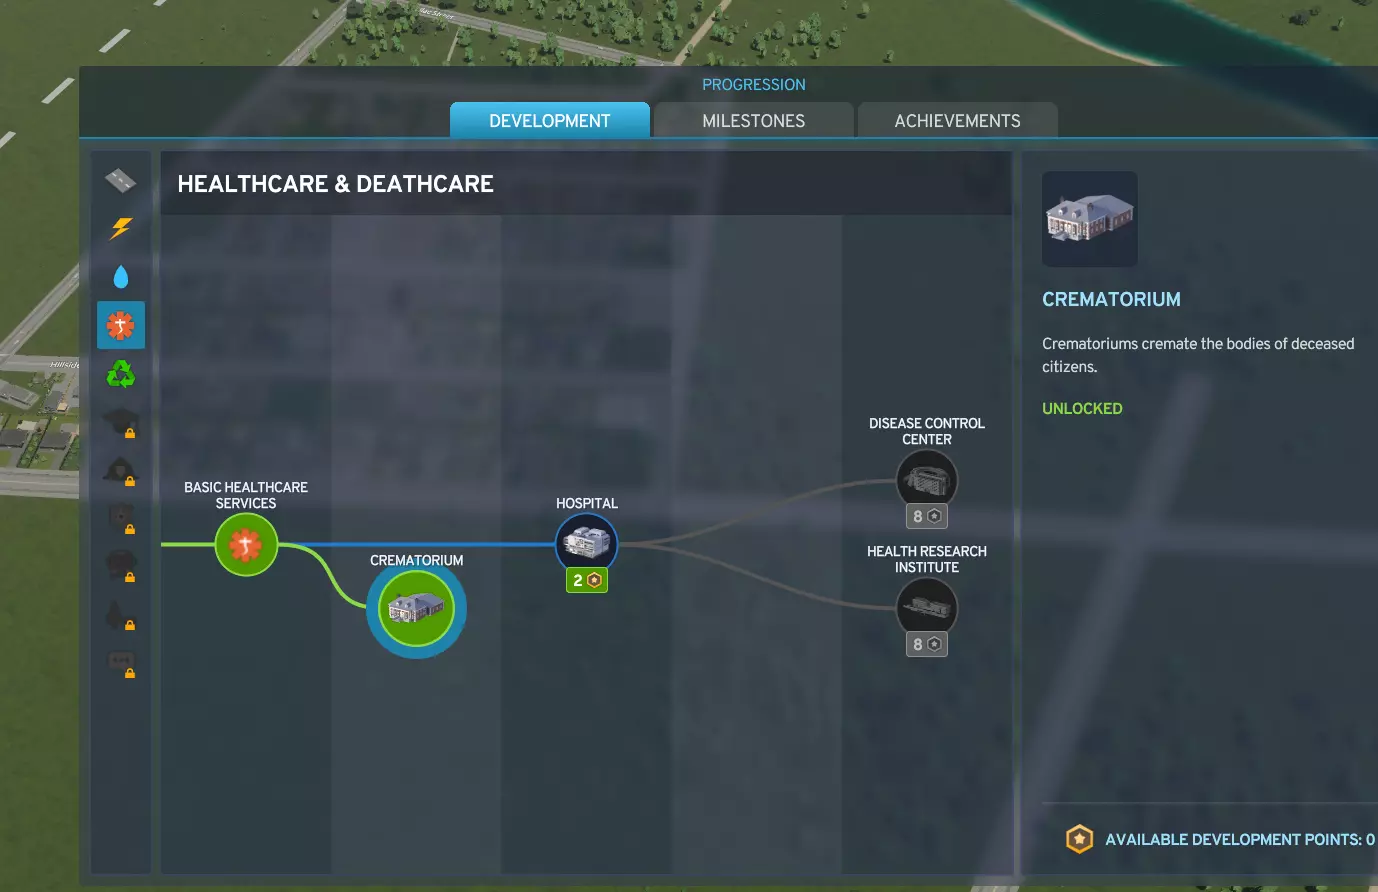Click the Crematorium title in details panel
This screenshot has width=1378, height=892.
(1111, 299)
